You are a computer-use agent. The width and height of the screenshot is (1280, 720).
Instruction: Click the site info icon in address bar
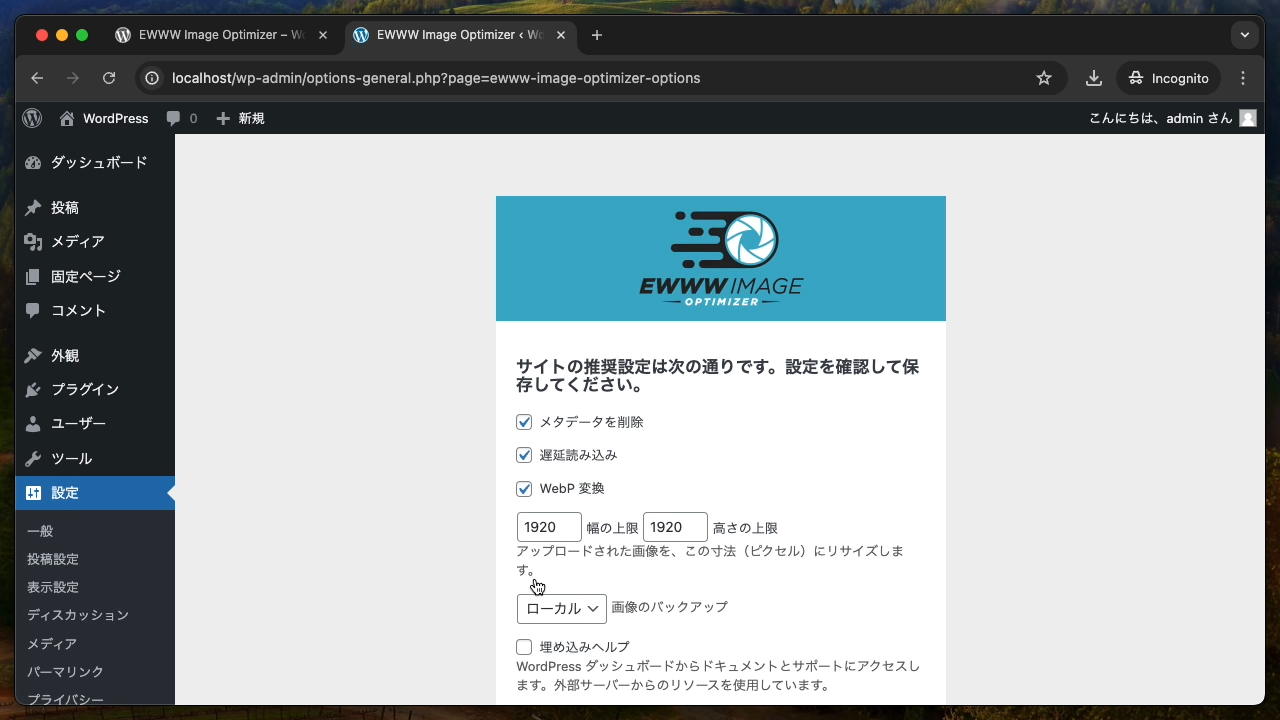tap(152, 78)
